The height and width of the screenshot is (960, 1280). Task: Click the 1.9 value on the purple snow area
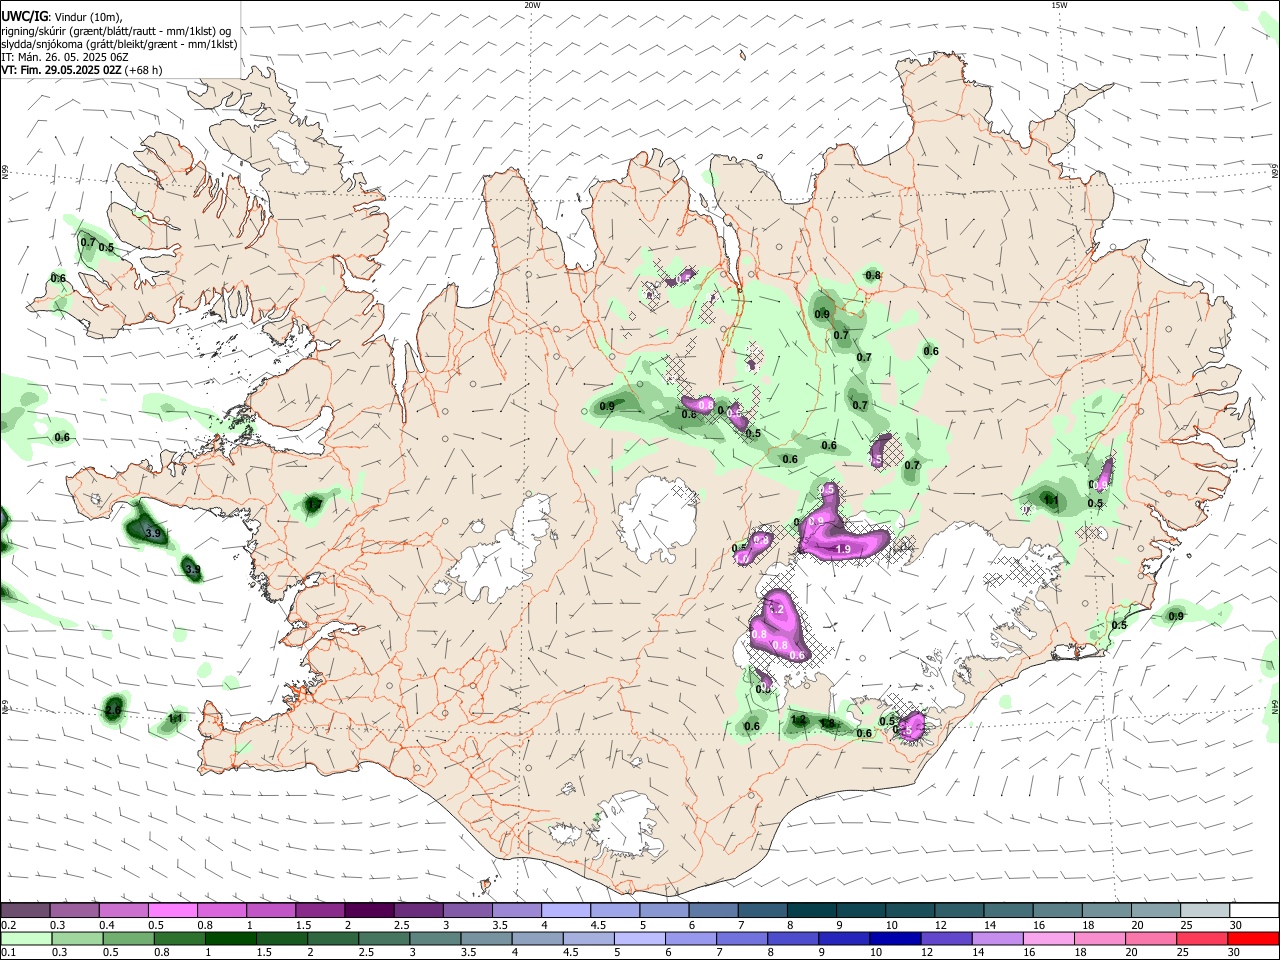click(x=842, y=549)
